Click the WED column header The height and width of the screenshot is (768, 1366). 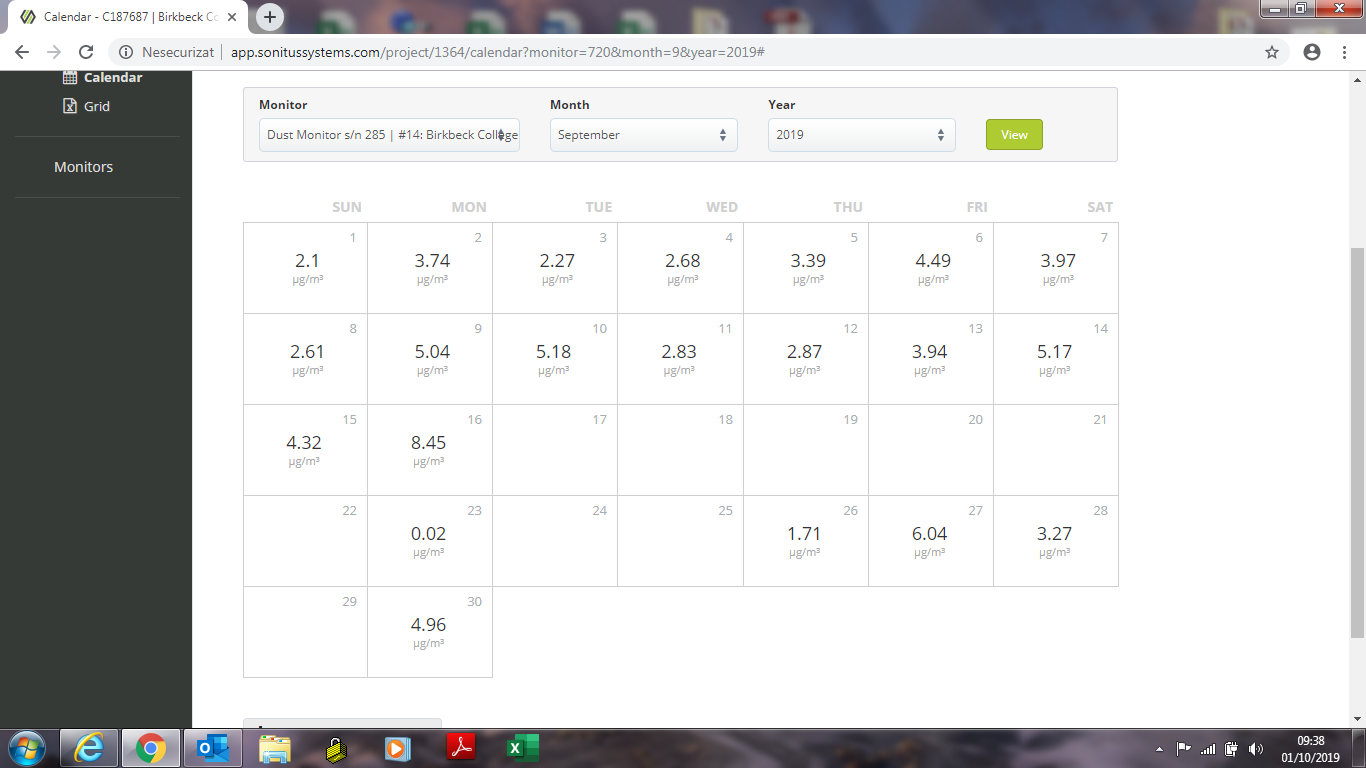pos(722,207)
